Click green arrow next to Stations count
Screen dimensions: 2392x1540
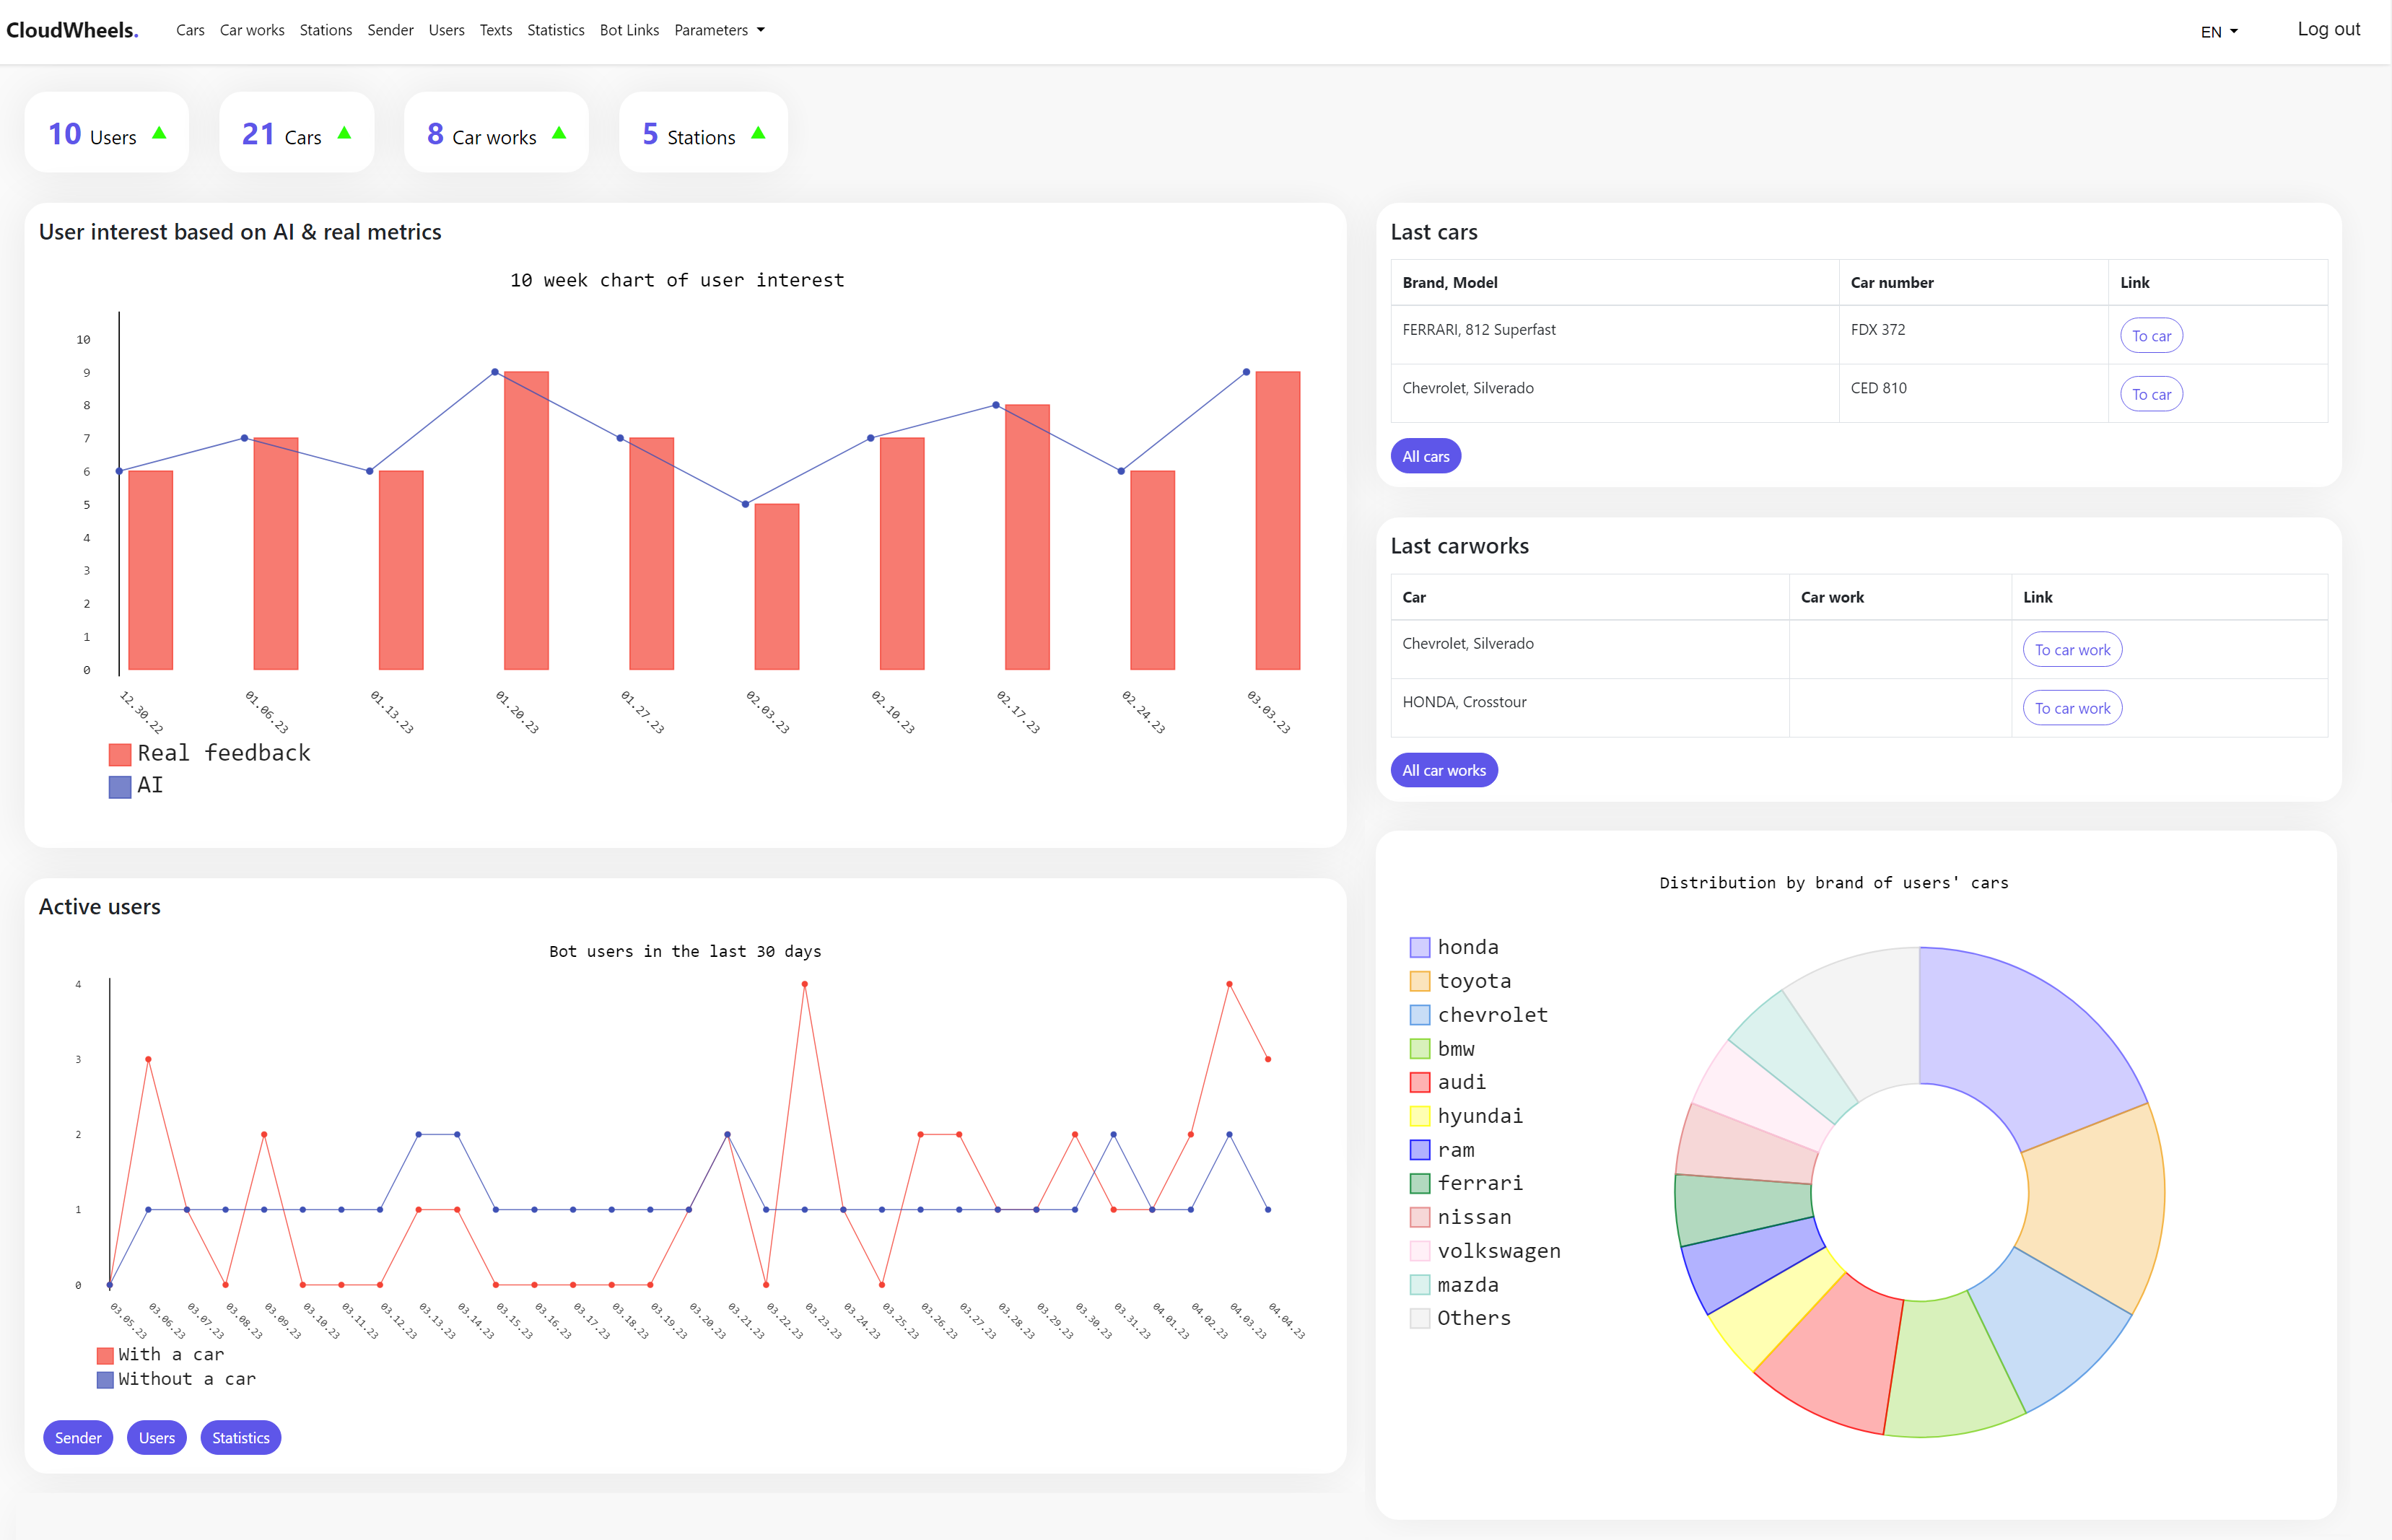click(x=758, y=133)
